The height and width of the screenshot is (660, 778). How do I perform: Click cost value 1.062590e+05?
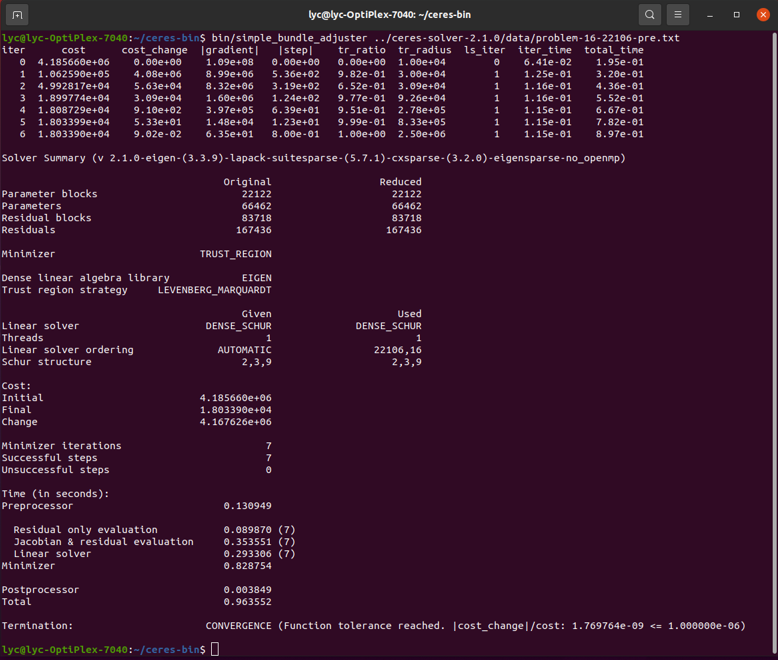pyautogui.click(x=73, y=74)
